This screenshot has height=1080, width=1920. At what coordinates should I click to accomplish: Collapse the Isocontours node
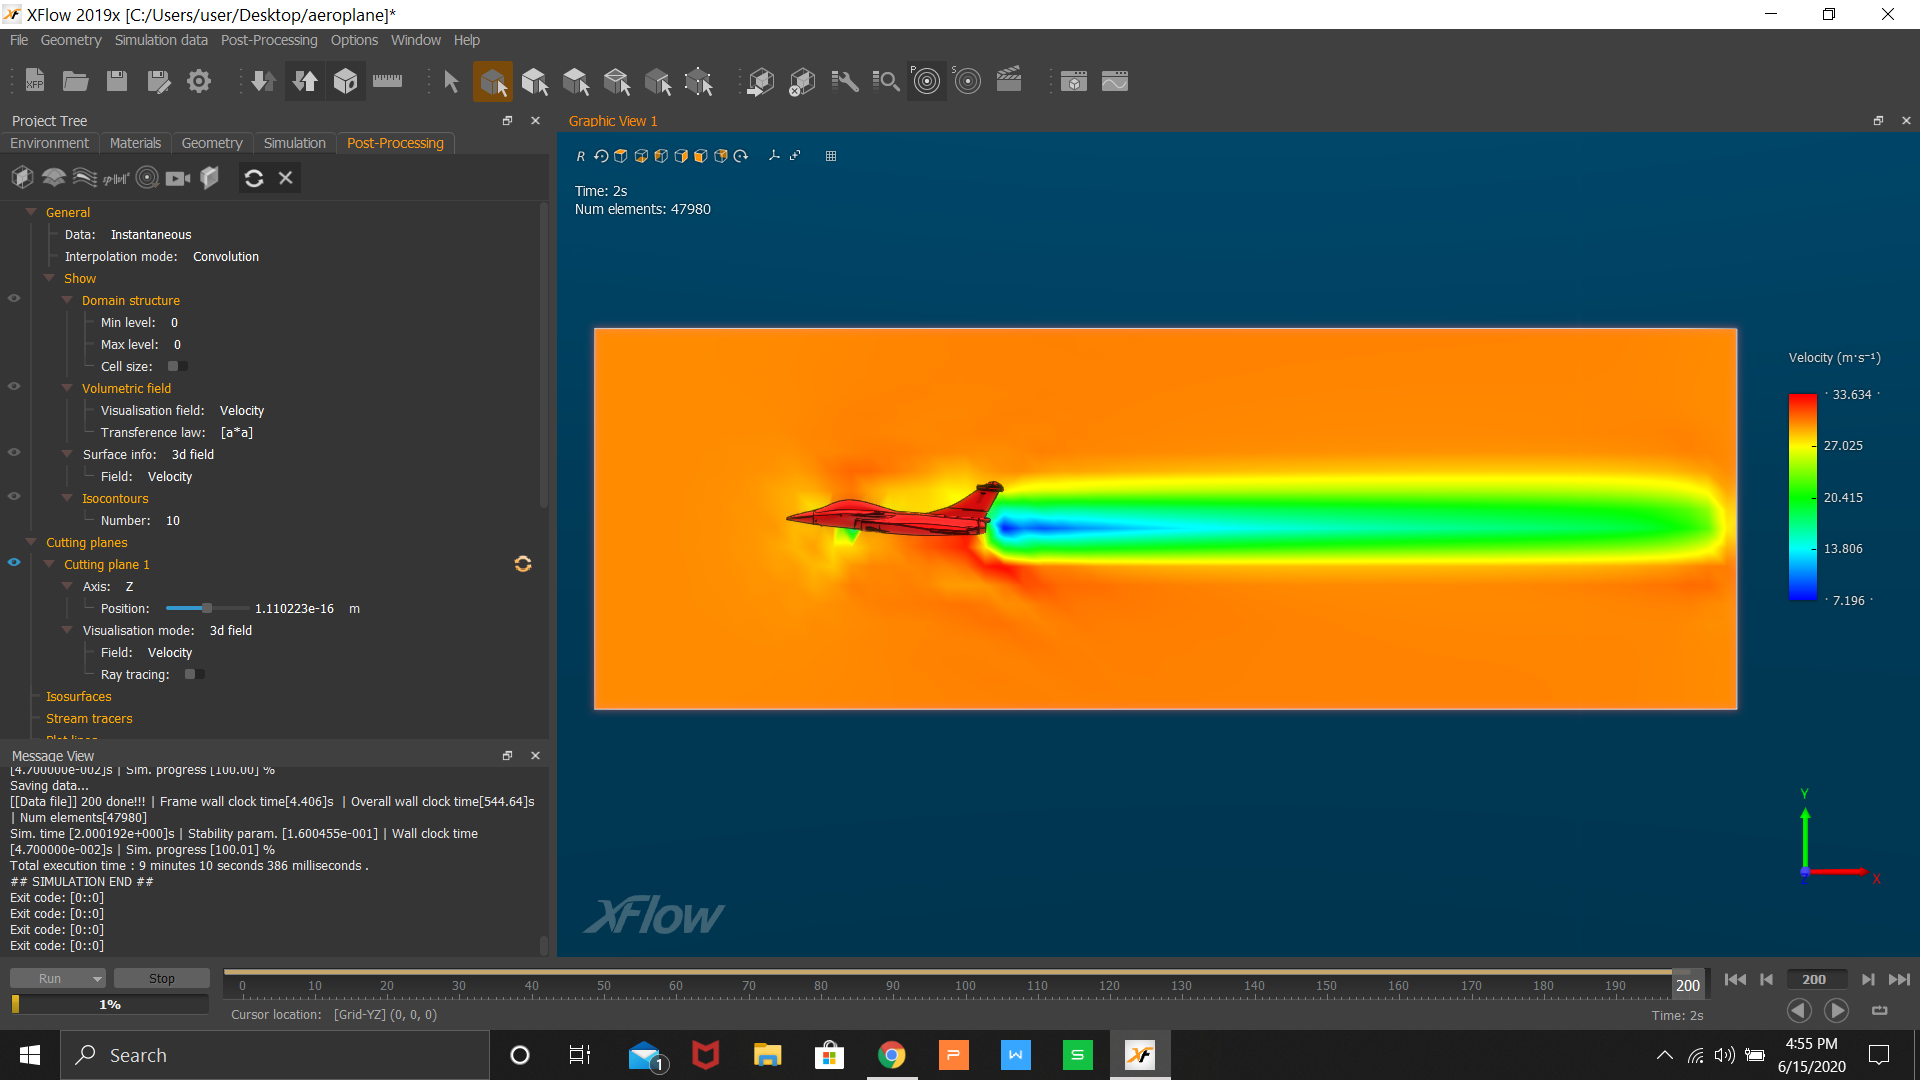click(67, 498)
